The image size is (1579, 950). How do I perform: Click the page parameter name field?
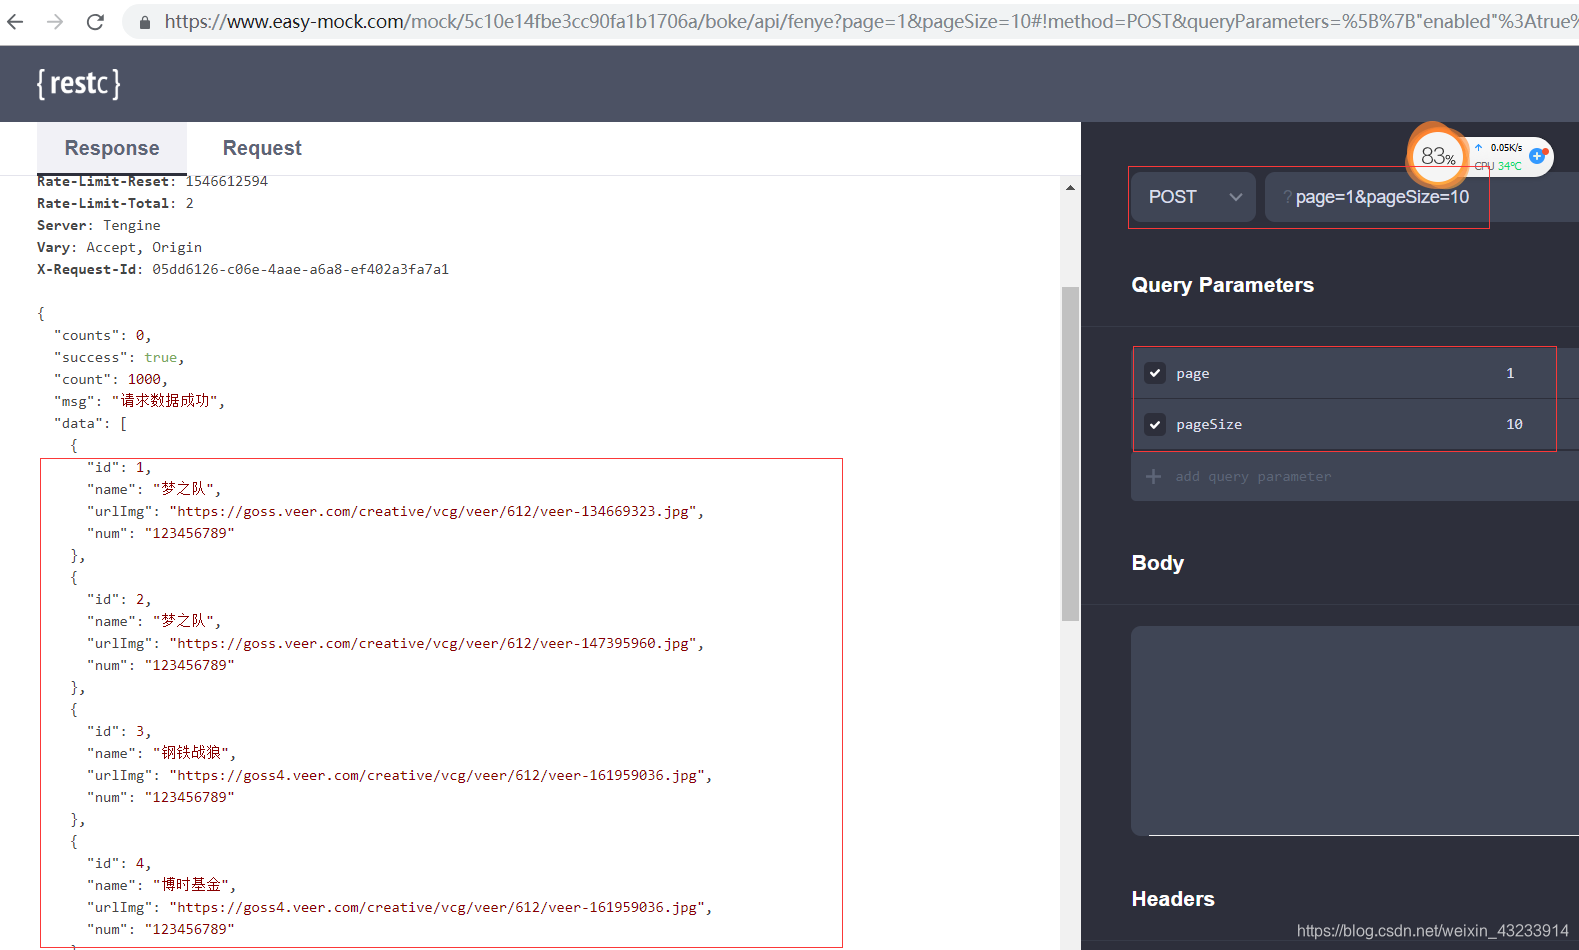click(x=1193, y=373)
